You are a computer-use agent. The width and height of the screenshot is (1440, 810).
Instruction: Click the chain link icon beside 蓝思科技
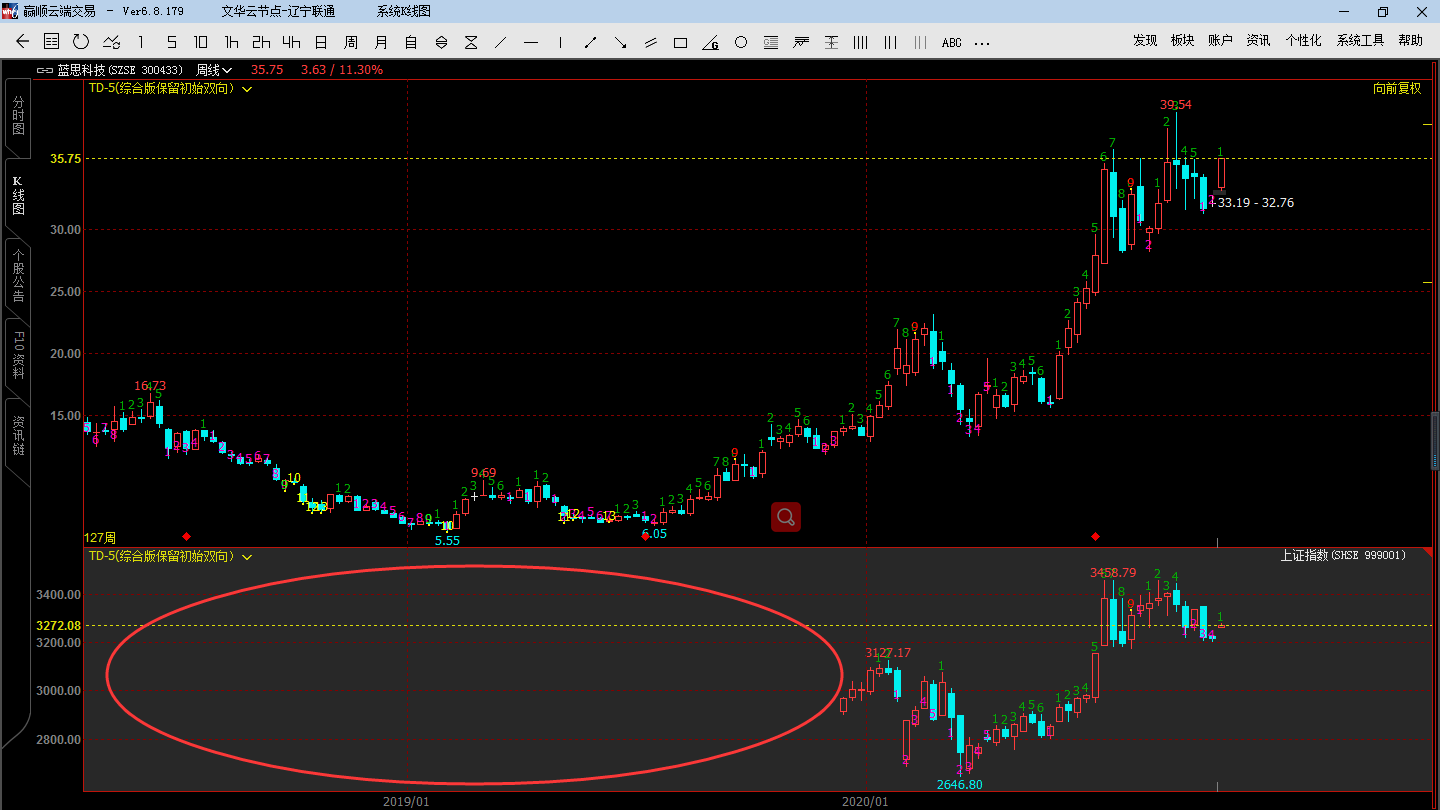[x=44, y=70]
